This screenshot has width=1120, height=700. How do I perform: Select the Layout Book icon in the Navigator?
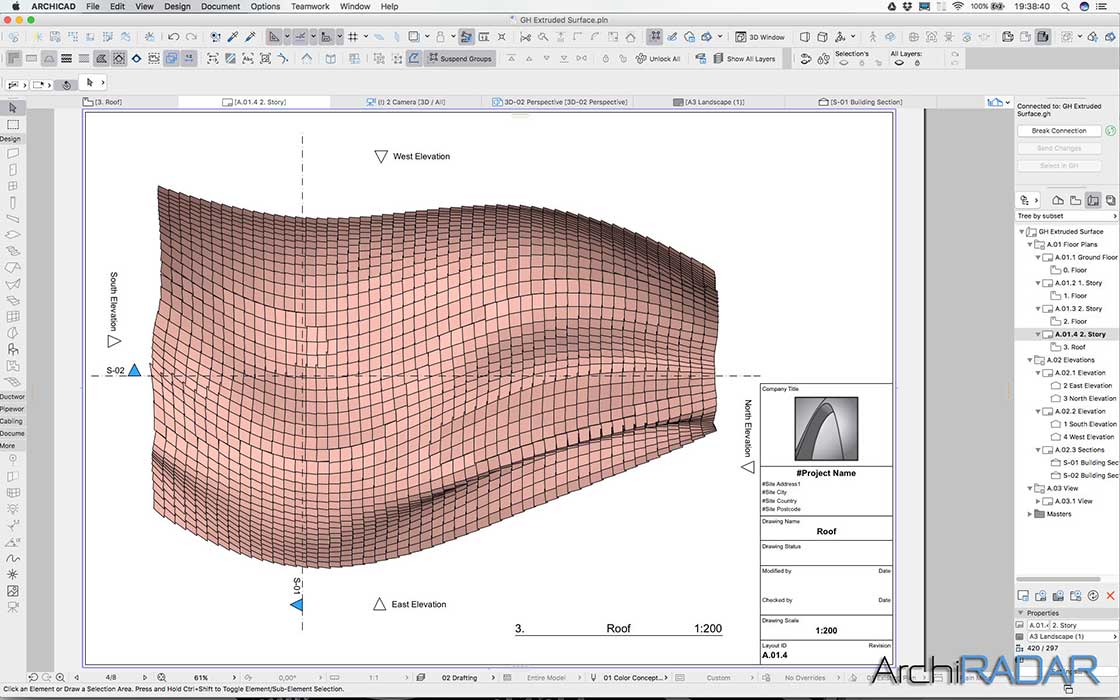pos(1093,200)
